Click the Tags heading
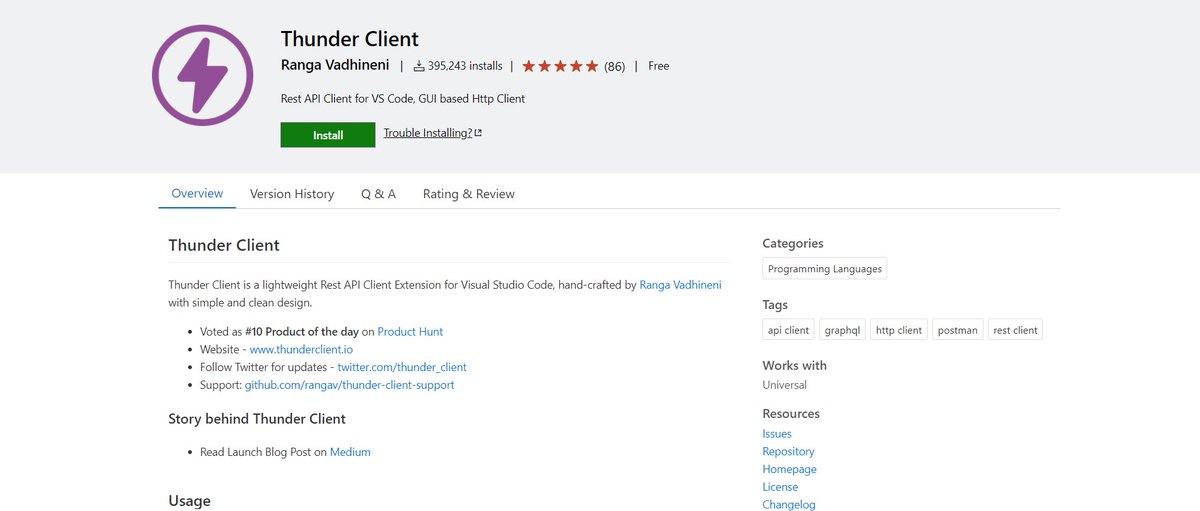1200x511 pixels. [x=775, y=305]
